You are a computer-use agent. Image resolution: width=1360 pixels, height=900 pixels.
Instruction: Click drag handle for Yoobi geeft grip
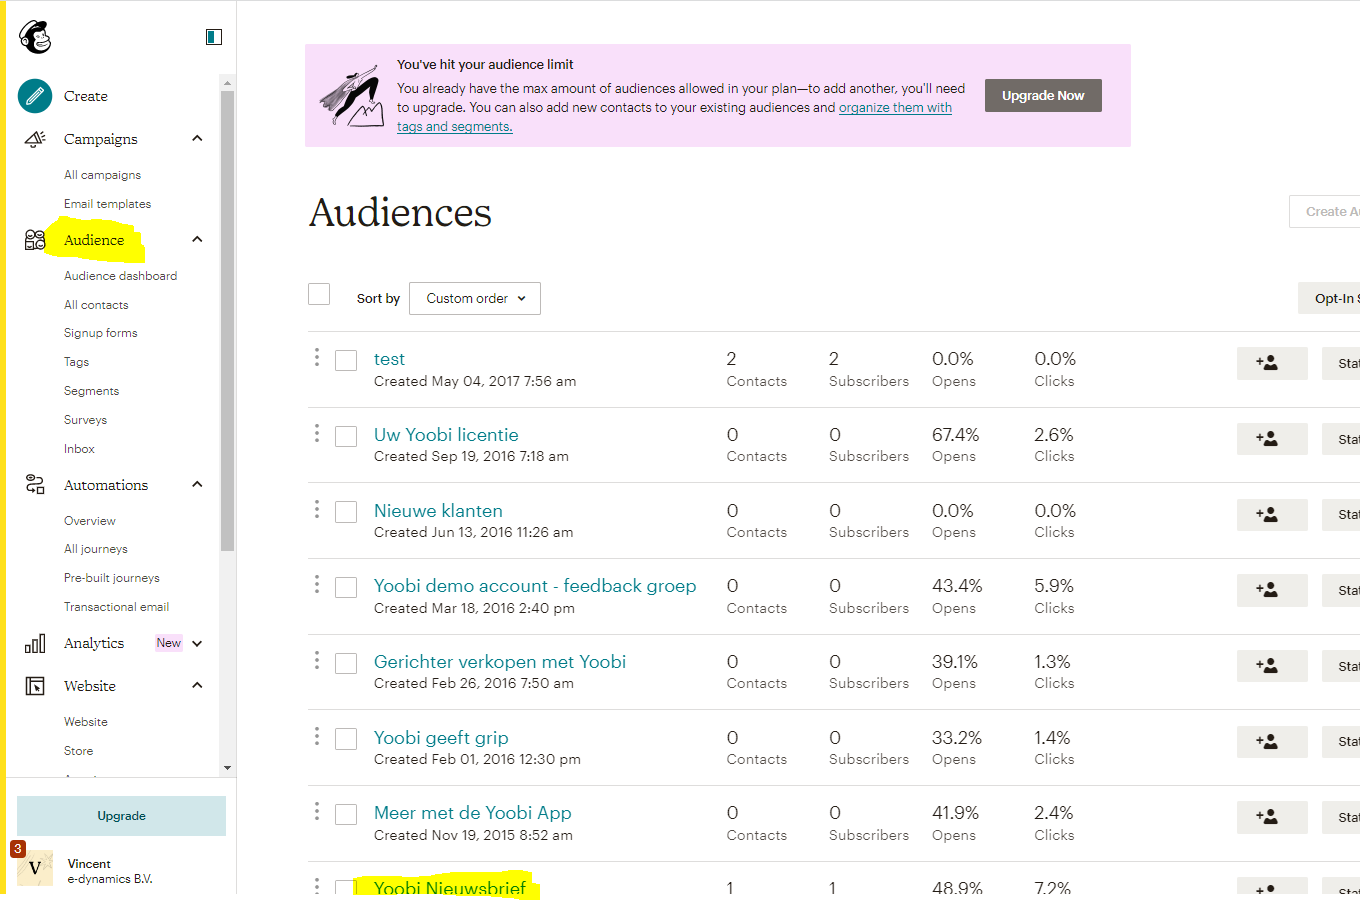point(317,736)
